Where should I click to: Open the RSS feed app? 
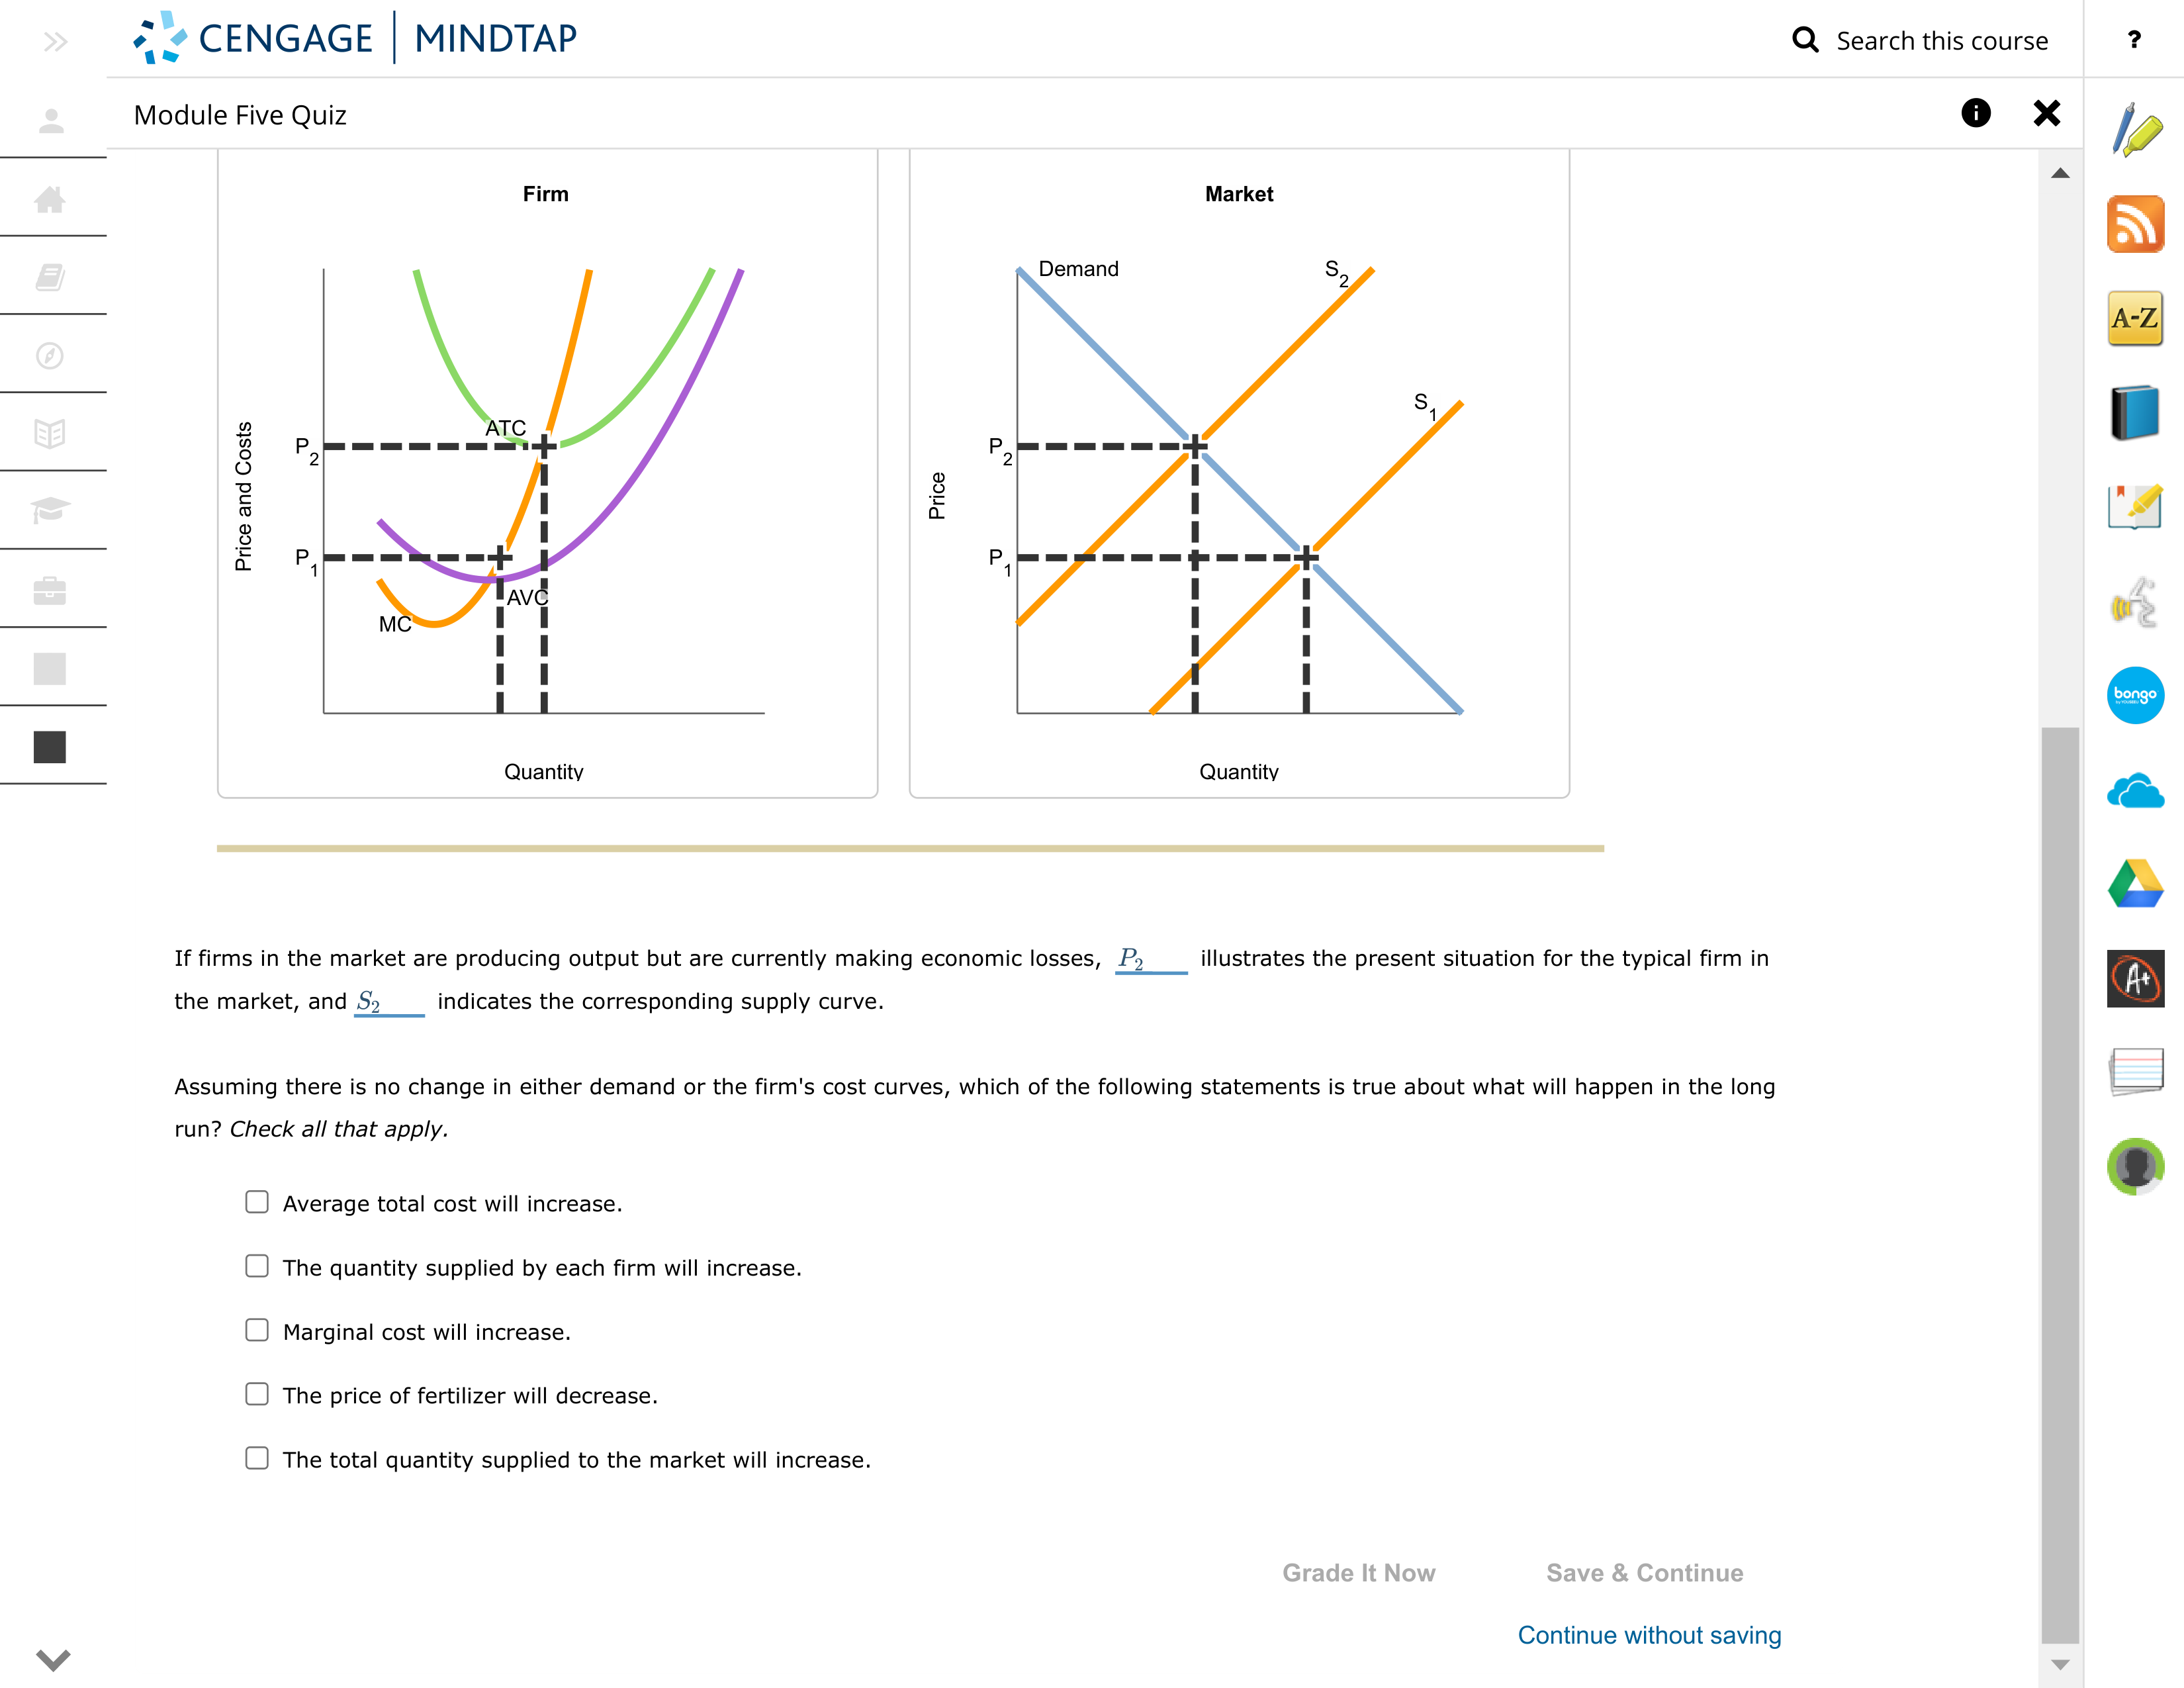click(2135, 225)
